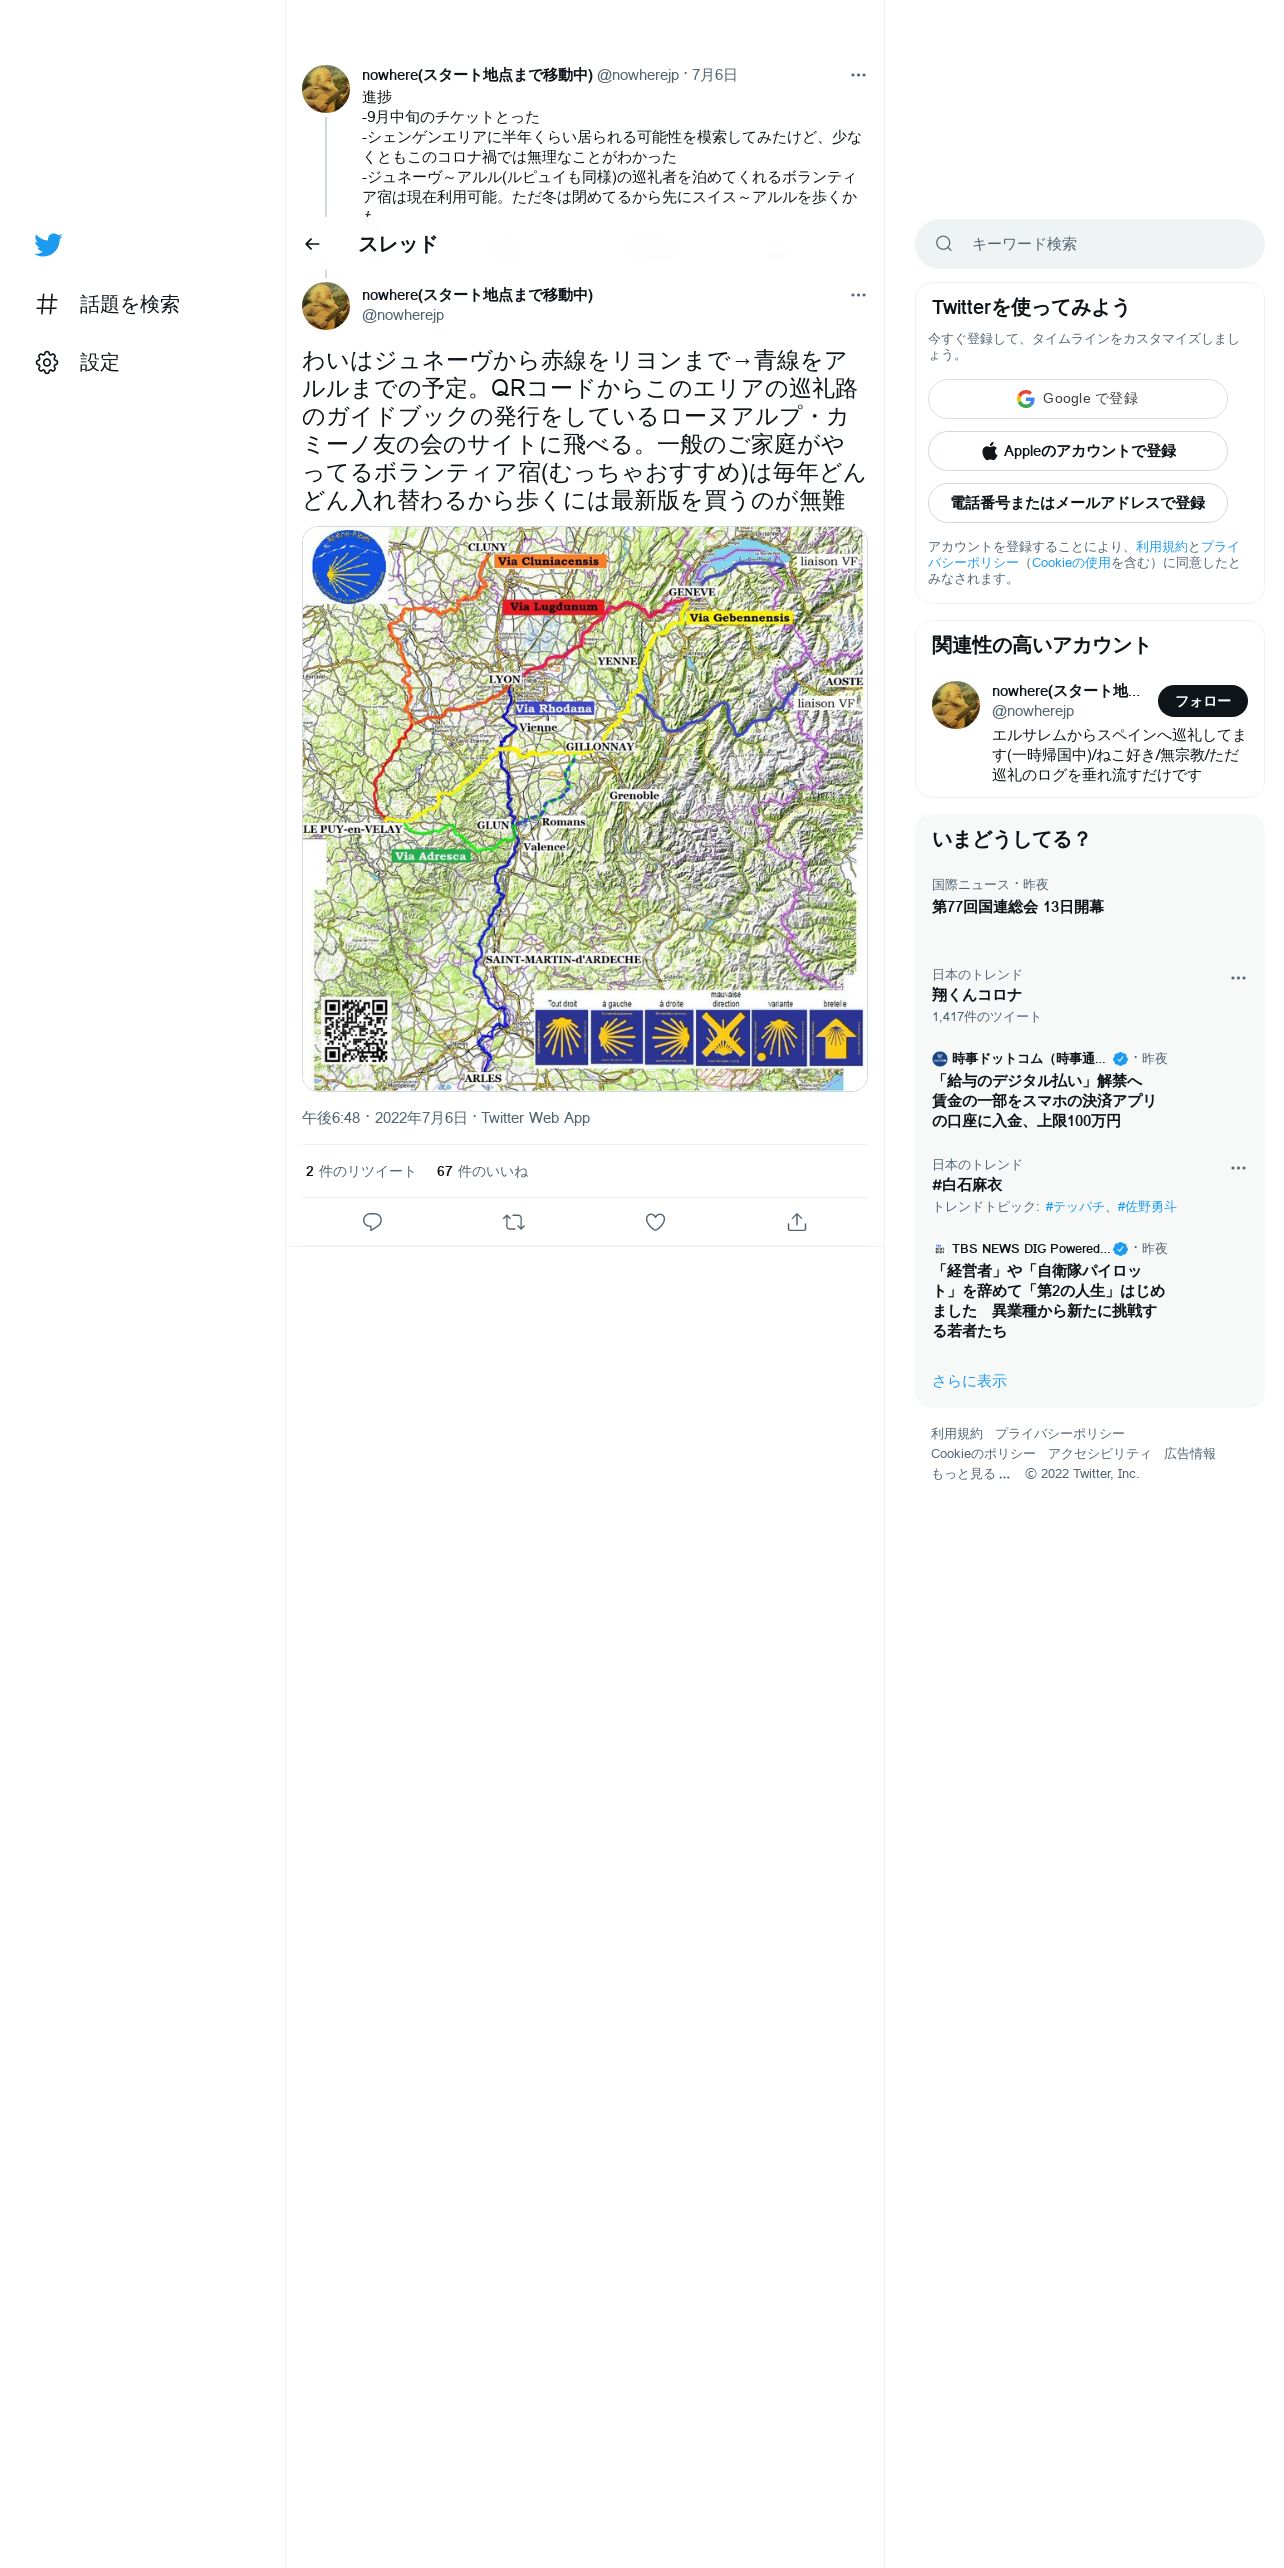Click the back arrow beside スレッド
Screen dimensions: 1284x2568
[312, 244]
